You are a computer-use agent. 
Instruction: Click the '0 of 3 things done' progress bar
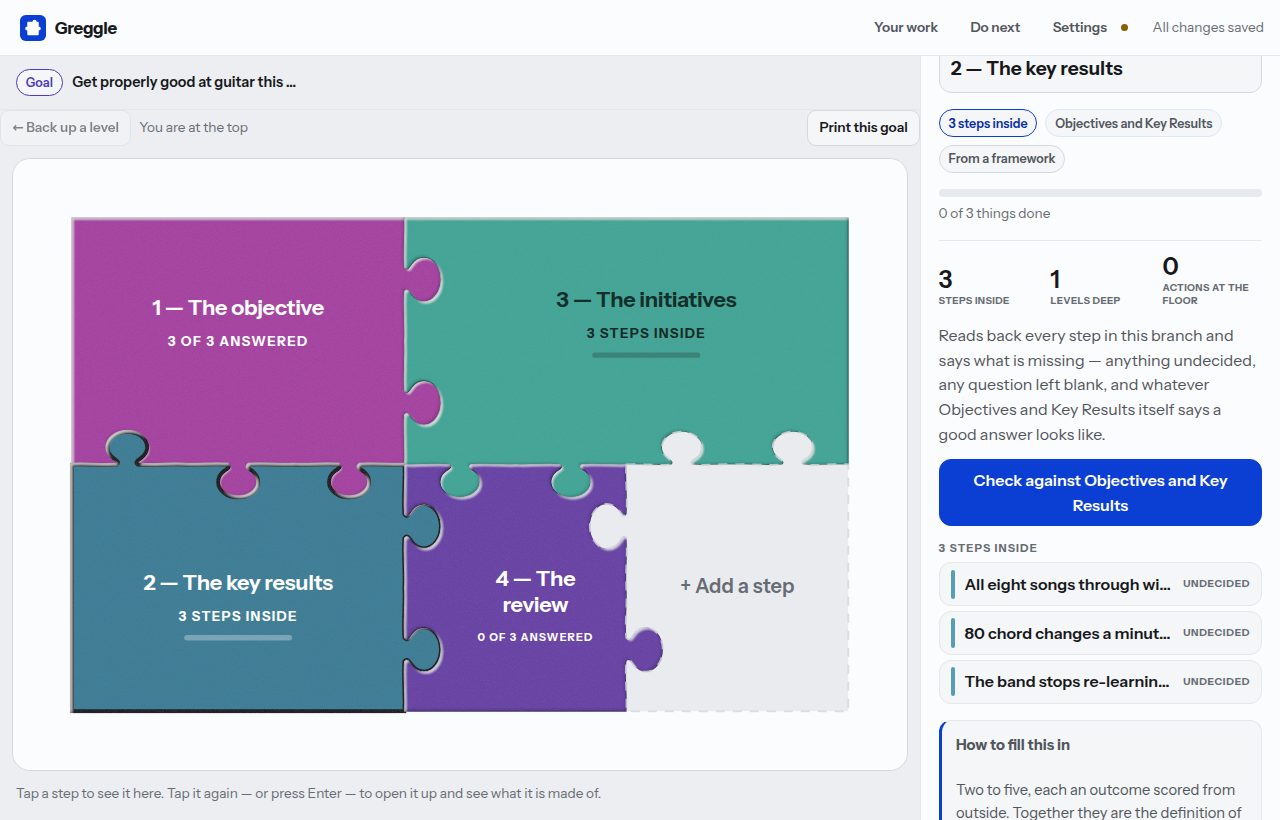pos(1100,192)
